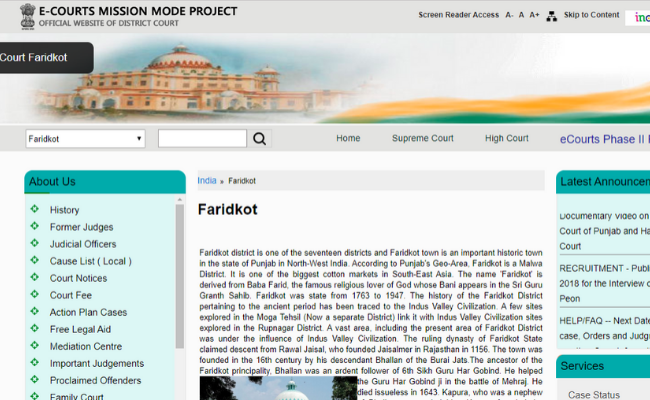Decrease font size with A- icon
Viewport: 650px width, 400px height.
509,16
